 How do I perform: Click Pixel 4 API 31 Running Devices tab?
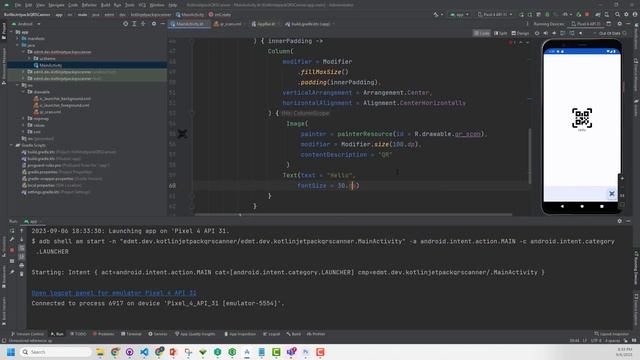pyautogui.click(x=586, y=24)
